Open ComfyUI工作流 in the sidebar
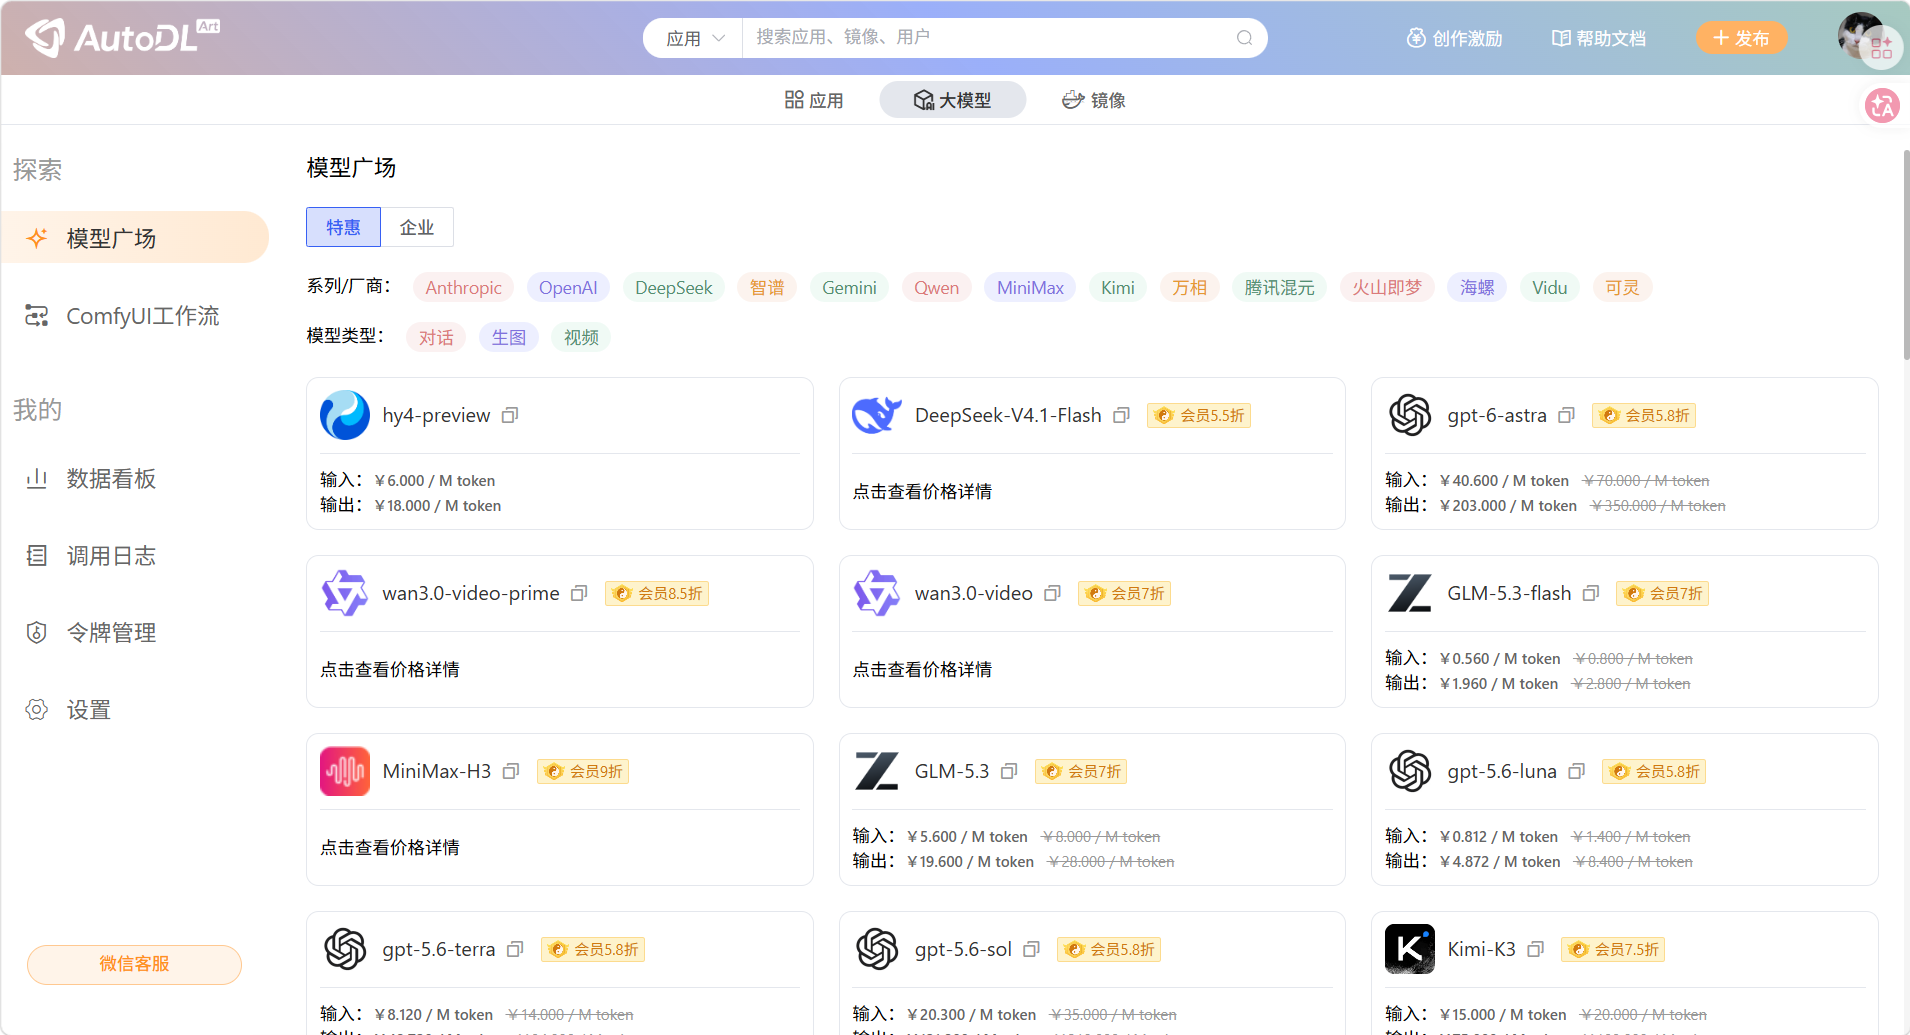 [135, 316]
